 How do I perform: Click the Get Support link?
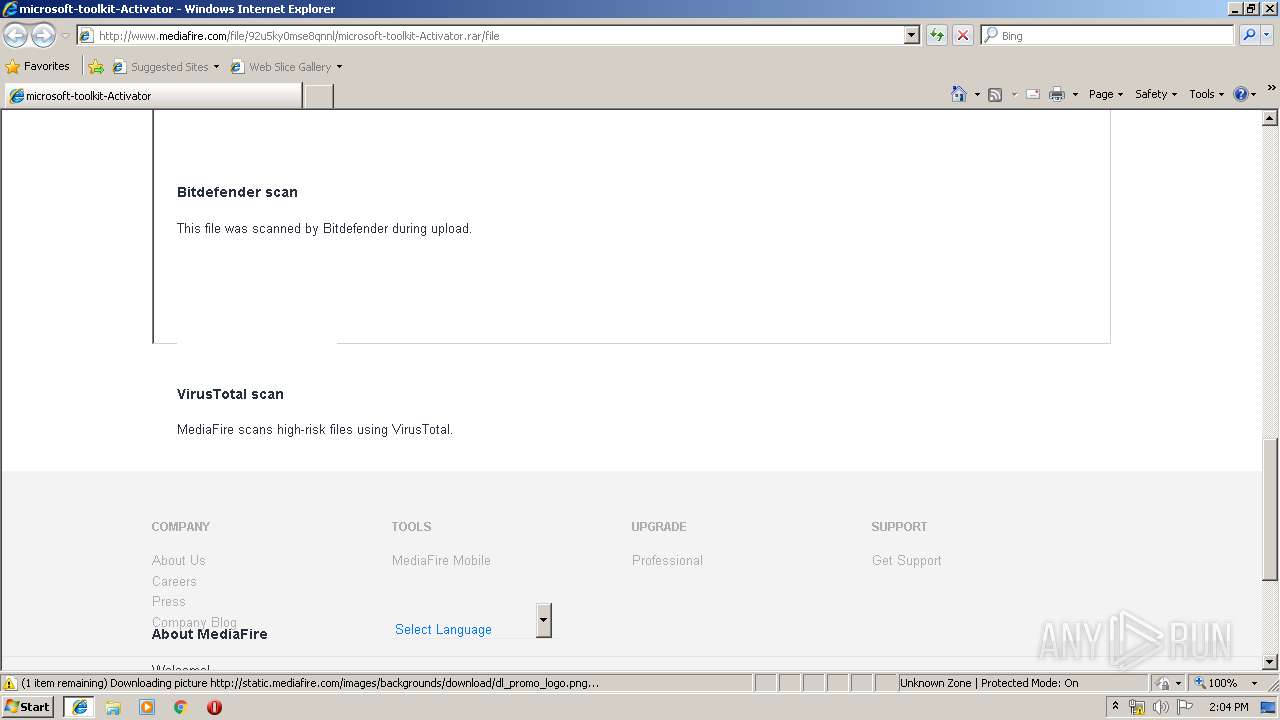[x=907, y=561]
